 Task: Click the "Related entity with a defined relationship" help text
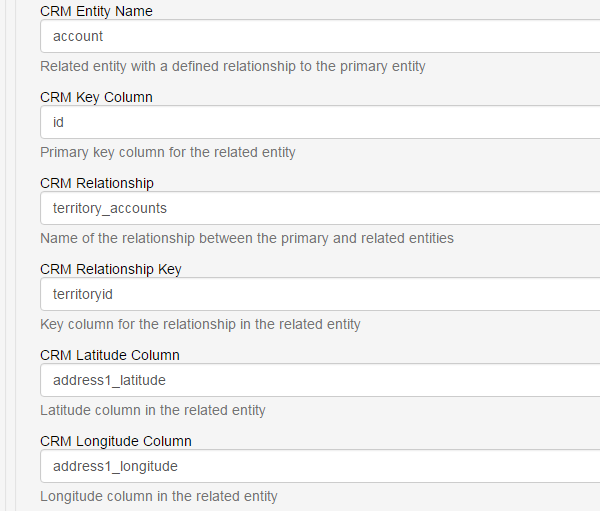click(x=233, y=67)
